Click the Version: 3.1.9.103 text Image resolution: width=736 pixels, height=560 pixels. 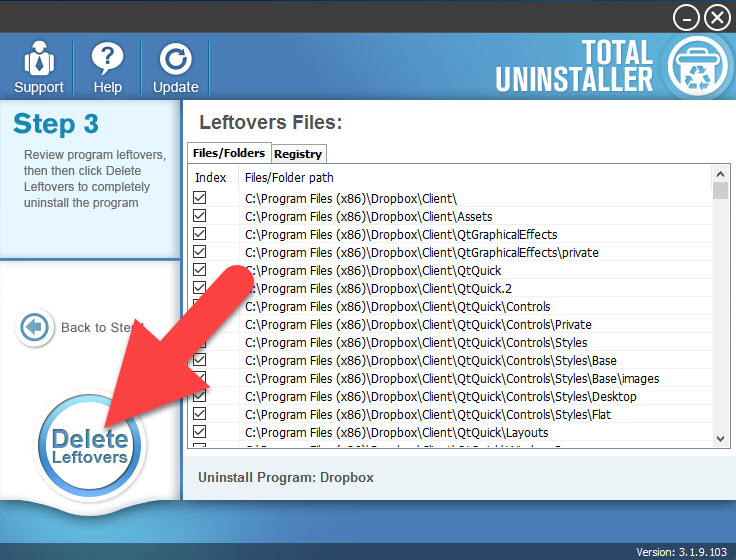click(682, 552)
